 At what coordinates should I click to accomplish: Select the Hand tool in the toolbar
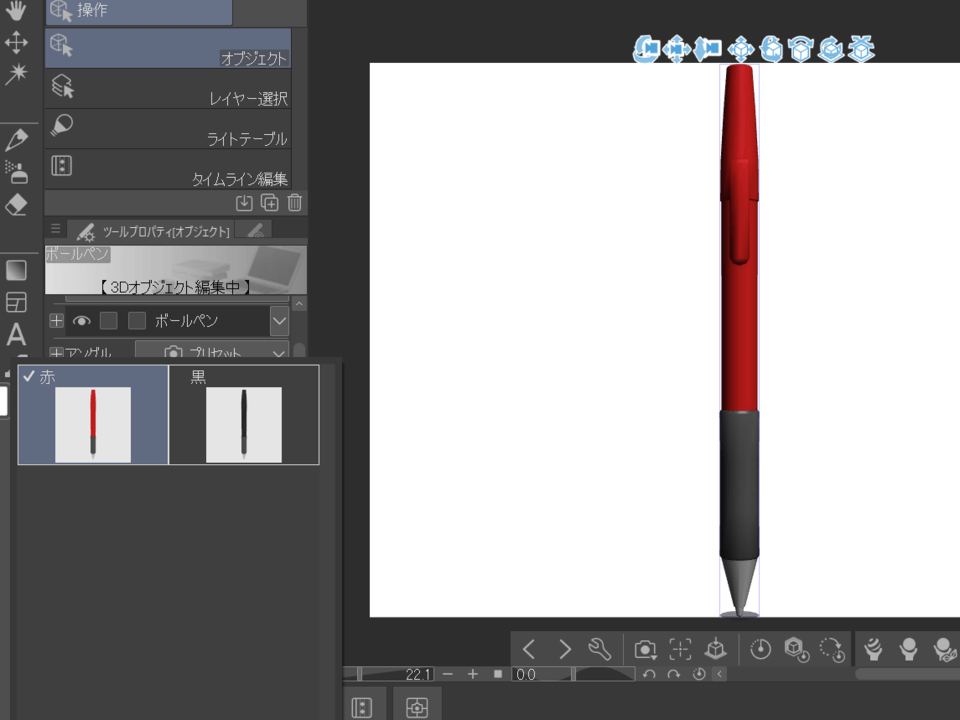(14, 12)
